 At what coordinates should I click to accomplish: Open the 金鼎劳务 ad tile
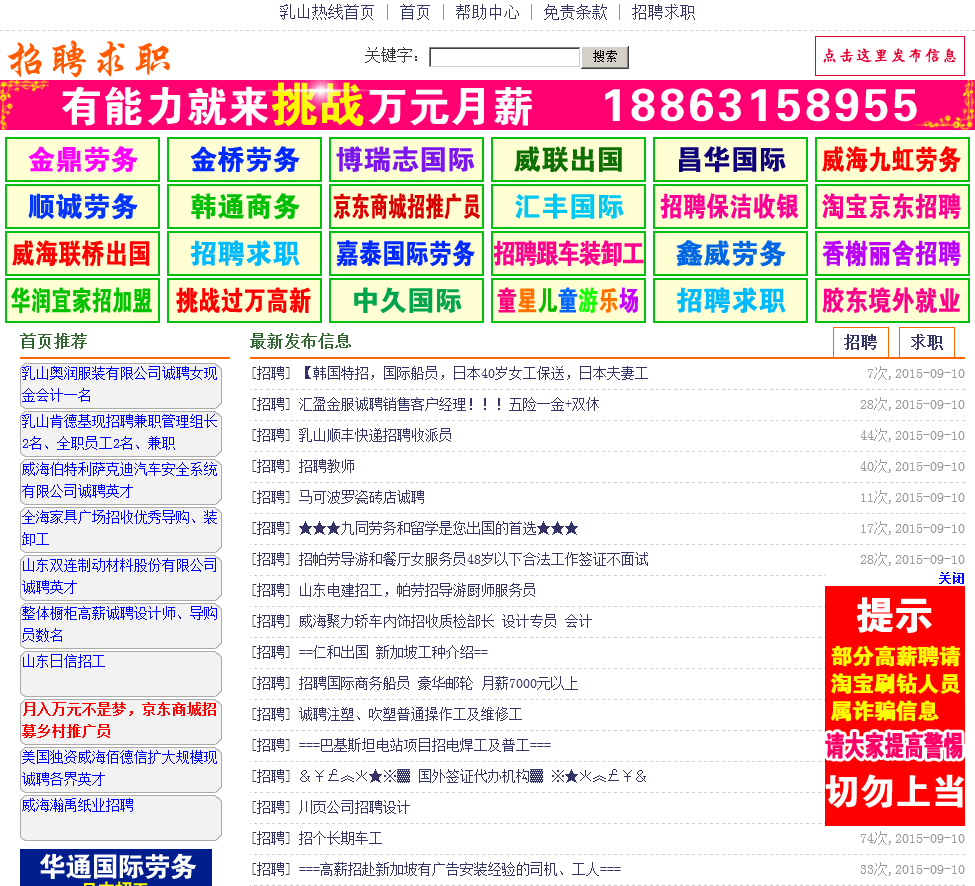coord(83,160)
